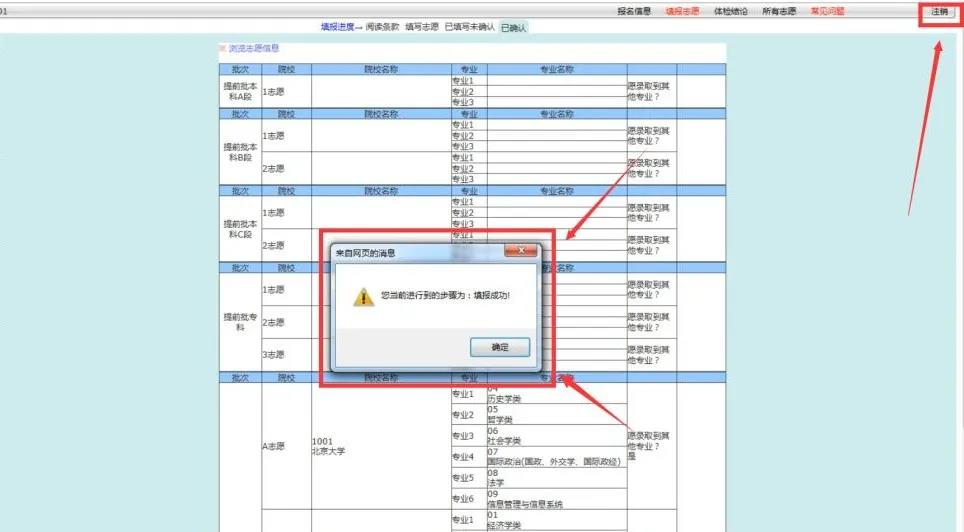
Task: Click the 历史学类 major entry
Action: click(x=504, y=399)
